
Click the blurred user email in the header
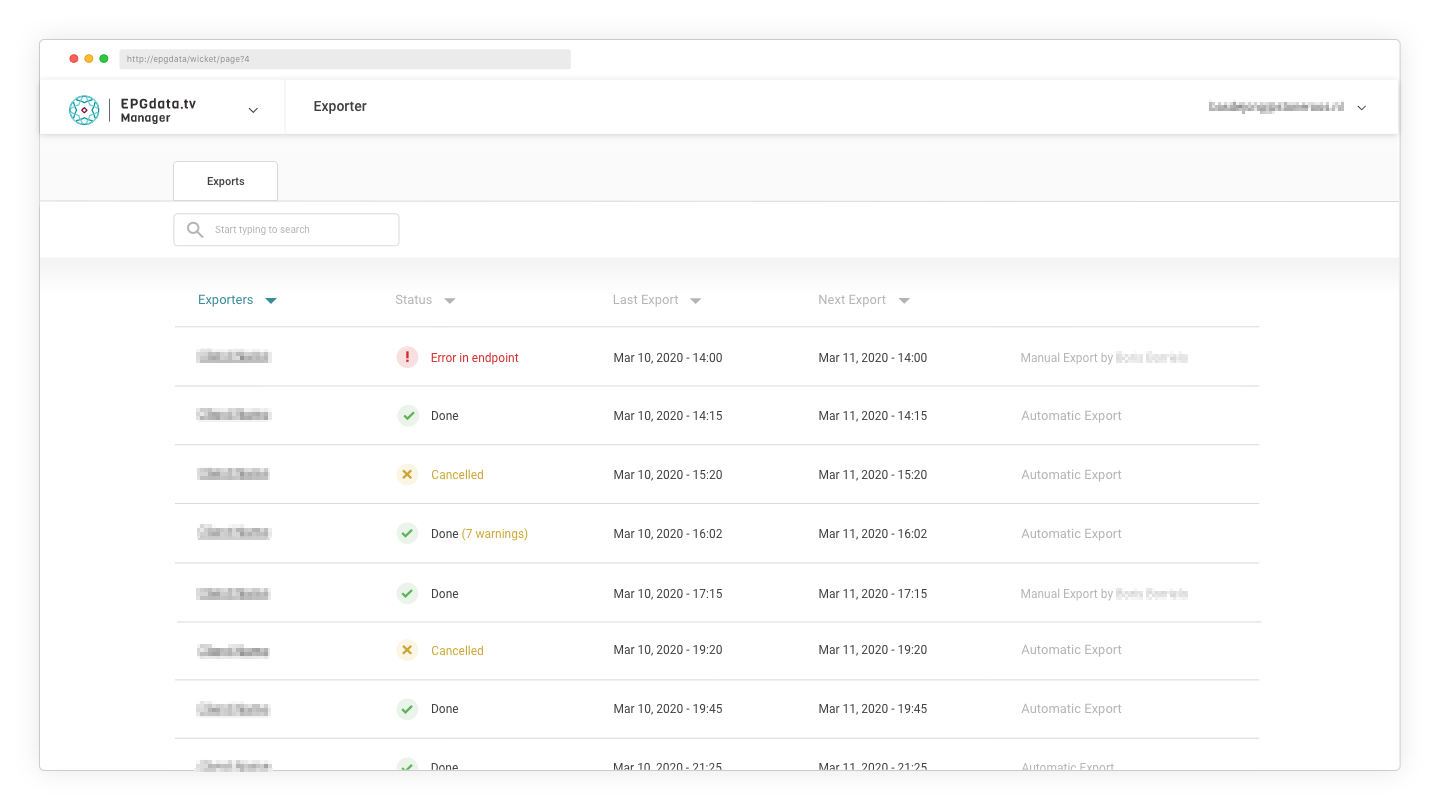pos(1275,107)
